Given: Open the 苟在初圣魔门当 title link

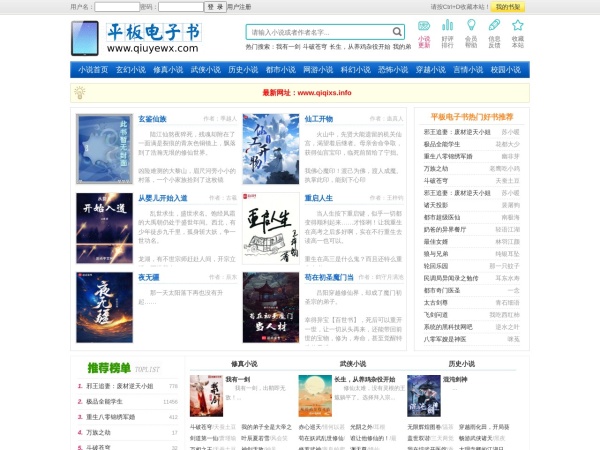Looking at the screenshot, I should tap(329, 277).
